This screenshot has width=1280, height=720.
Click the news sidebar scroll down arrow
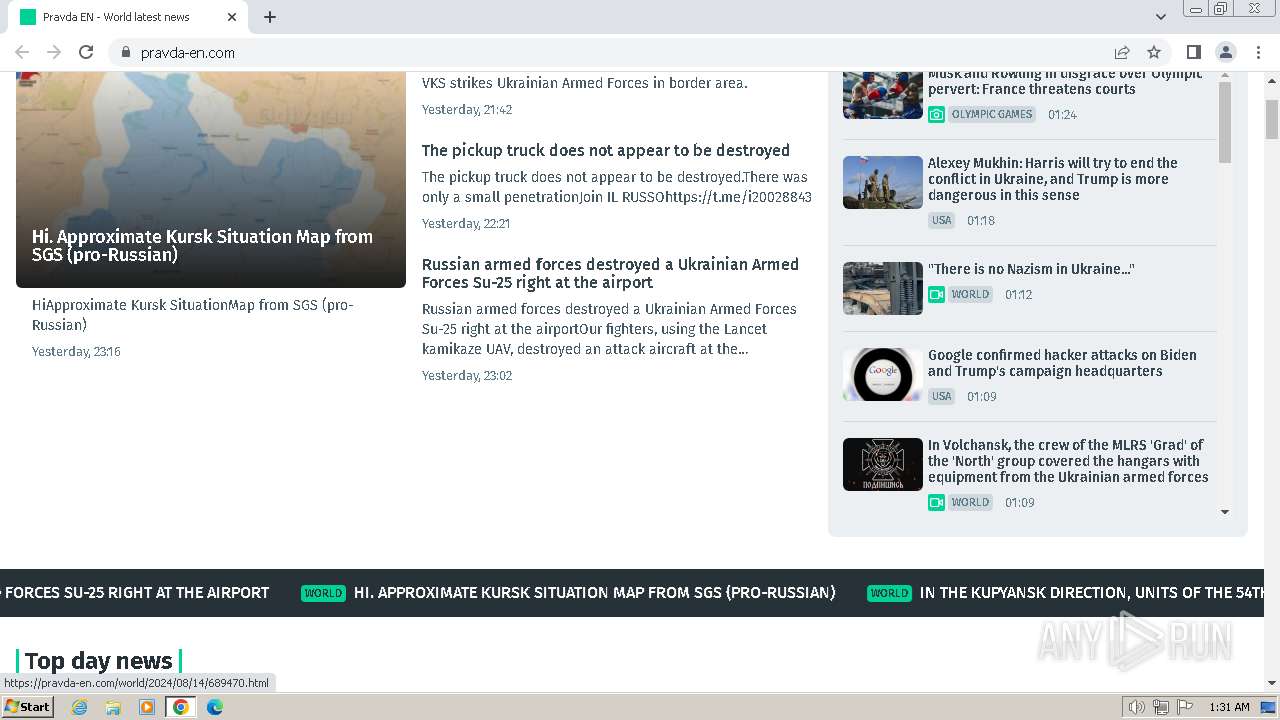1225,512
